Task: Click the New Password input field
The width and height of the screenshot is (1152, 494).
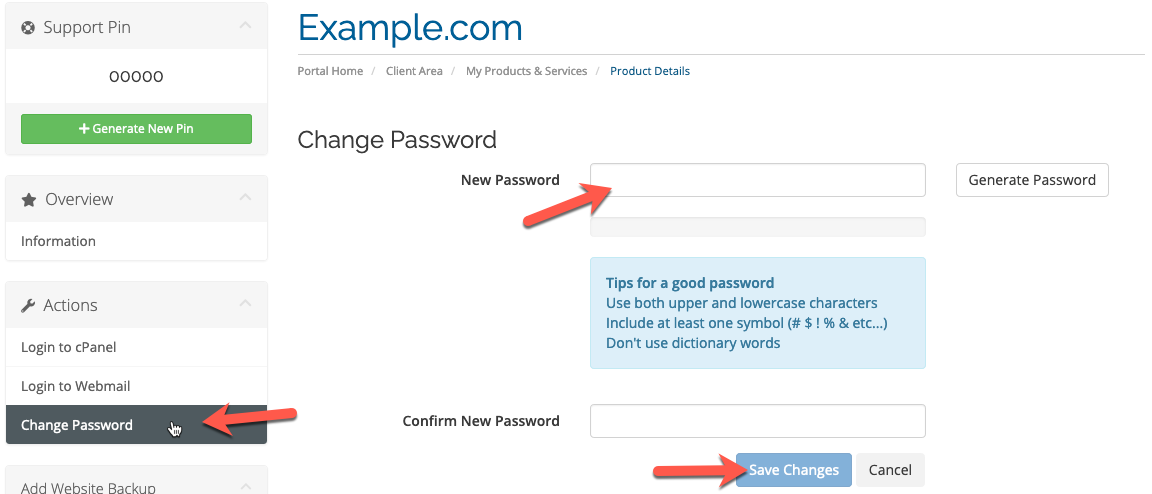Action: click(x=757, y=180)
